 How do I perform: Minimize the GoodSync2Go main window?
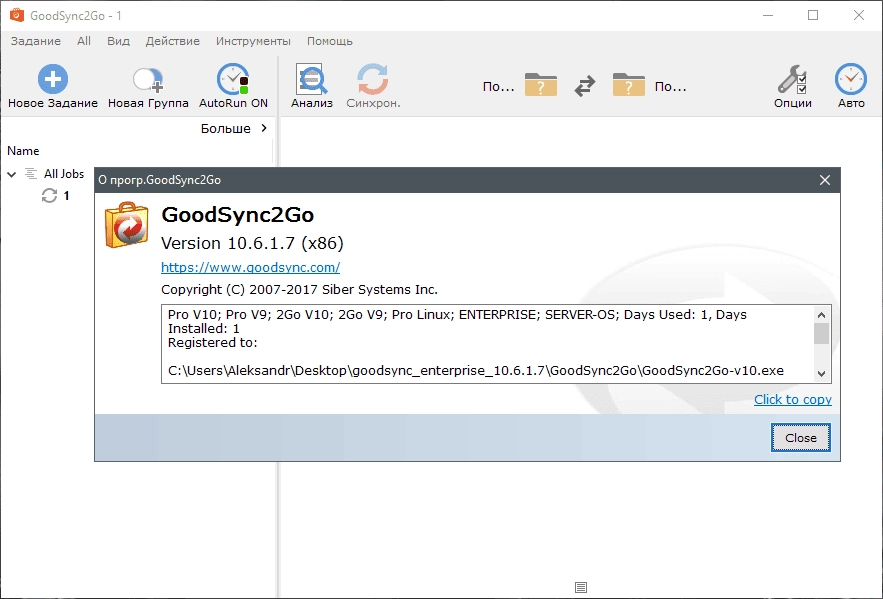pos(767,15)
